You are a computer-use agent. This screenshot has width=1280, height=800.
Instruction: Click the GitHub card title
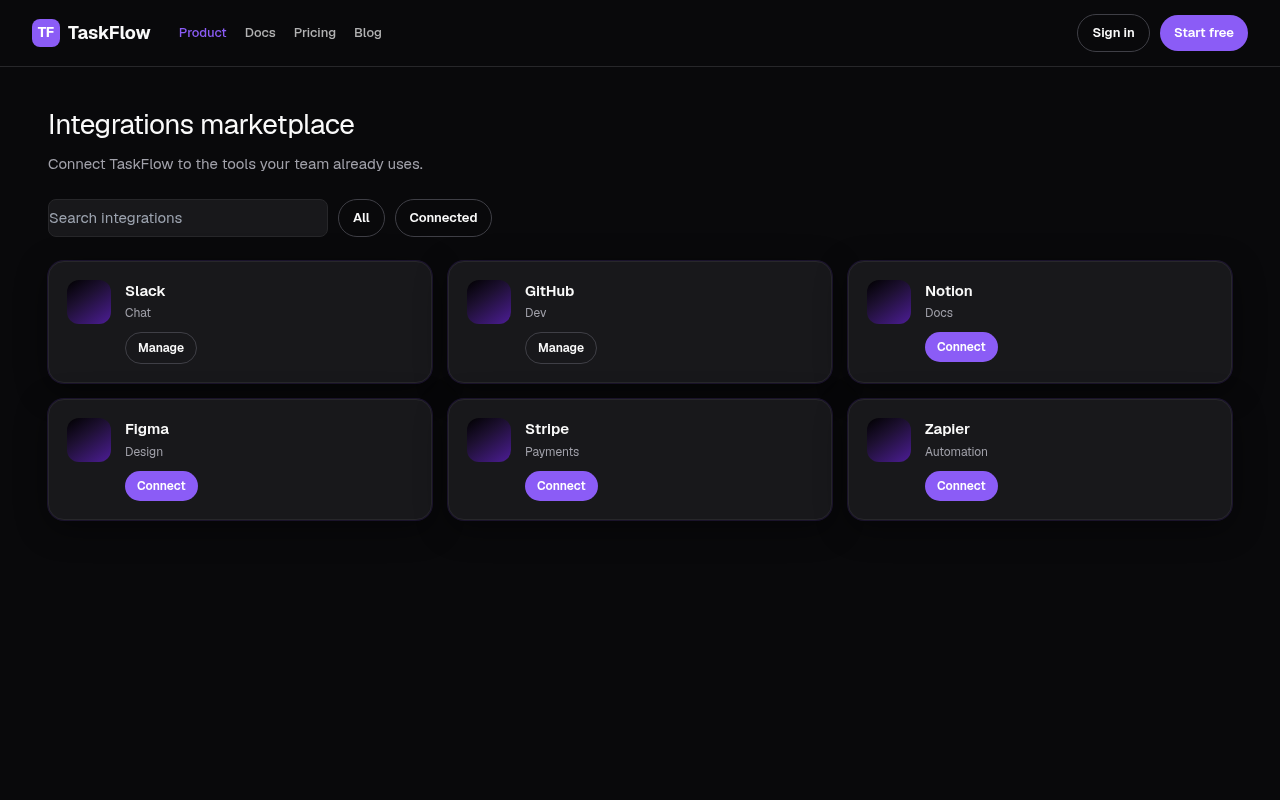tap(549, 291)
